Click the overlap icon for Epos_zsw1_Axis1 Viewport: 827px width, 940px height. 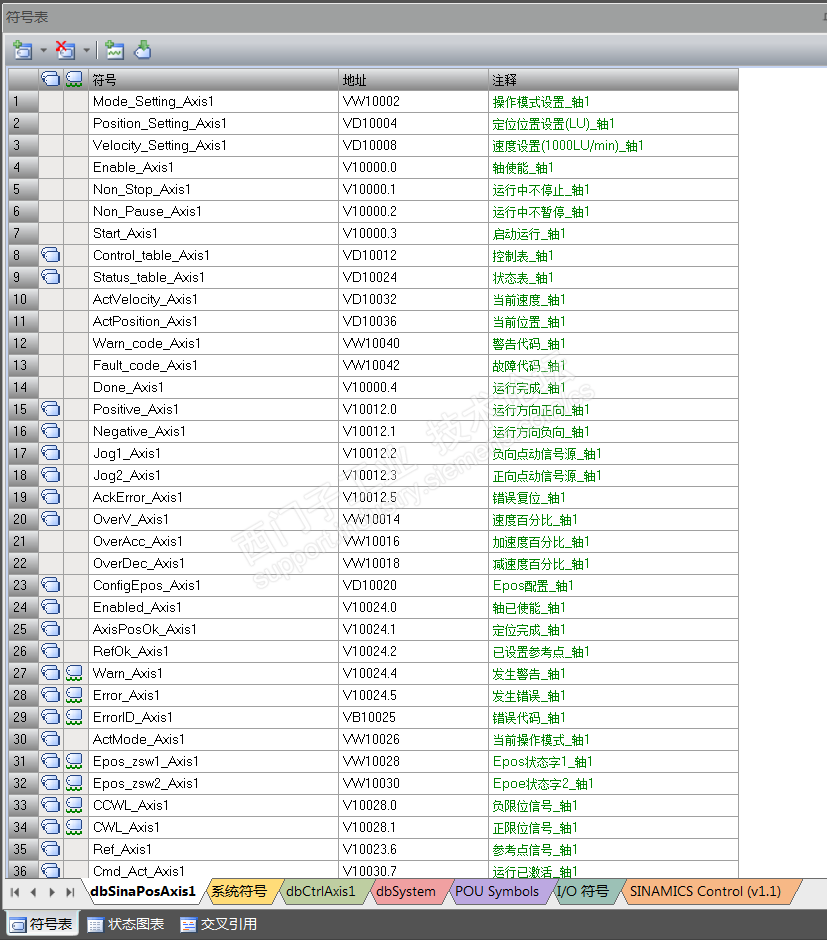pyautogui.click(x=51, y=761)
